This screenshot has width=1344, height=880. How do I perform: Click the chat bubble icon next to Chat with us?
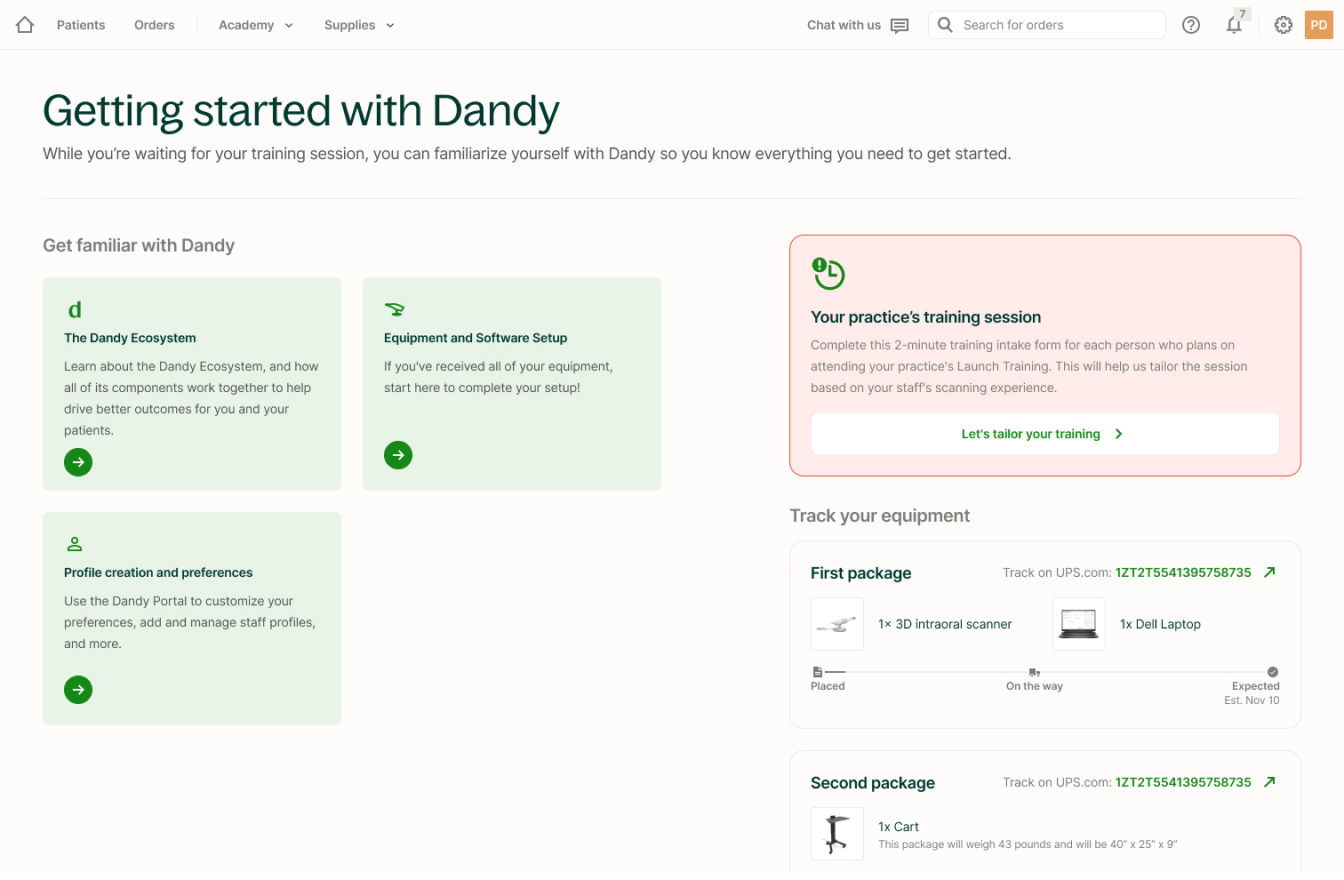click(x=899, y=25)
